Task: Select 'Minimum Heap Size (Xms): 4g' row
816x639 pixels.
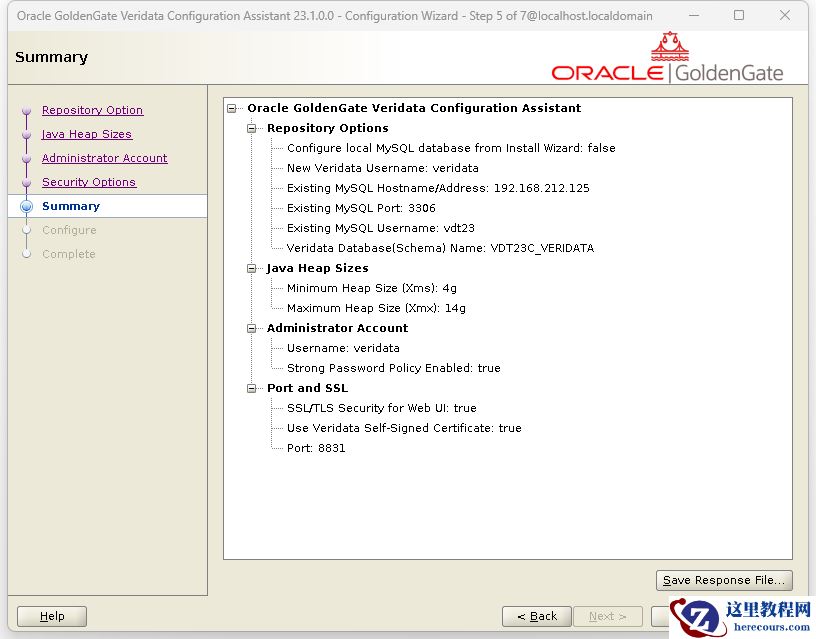Action: click(x=372, y=288)
